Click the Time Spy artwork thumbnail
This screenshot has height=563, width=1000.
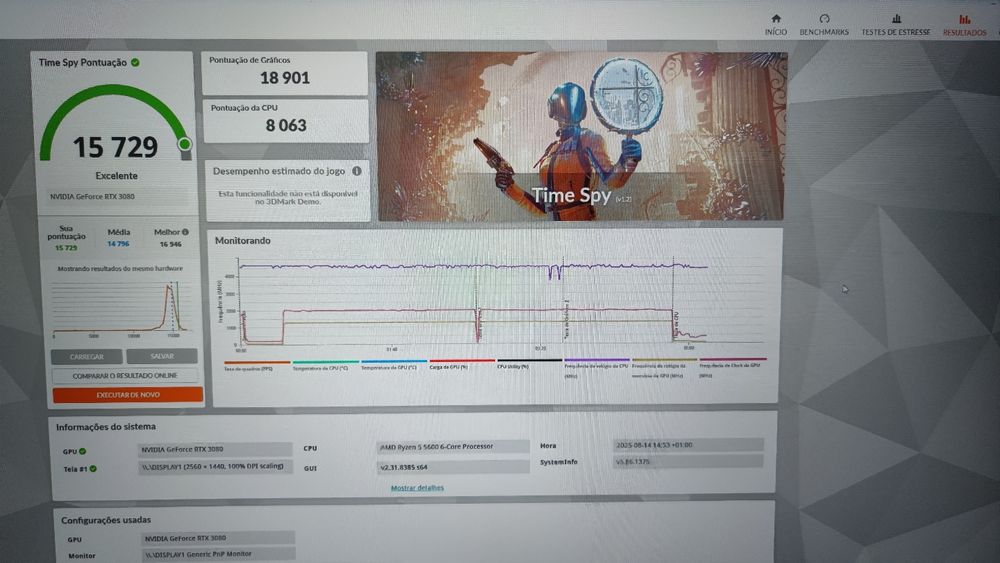click(x=581, y=136)
